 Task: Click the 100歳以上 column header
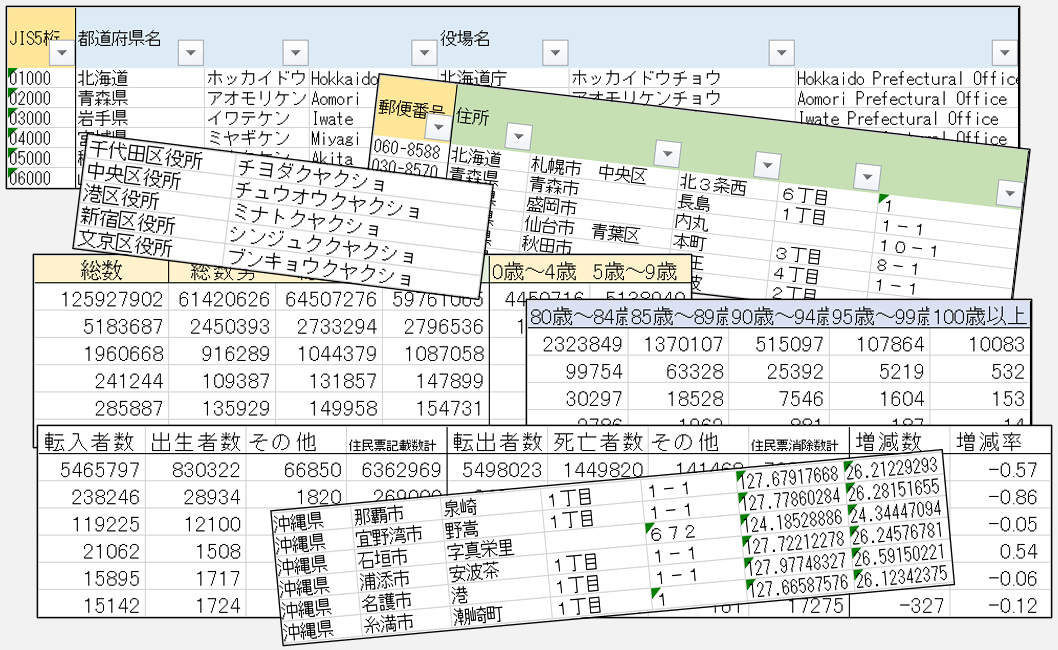(x=978, y=316)
